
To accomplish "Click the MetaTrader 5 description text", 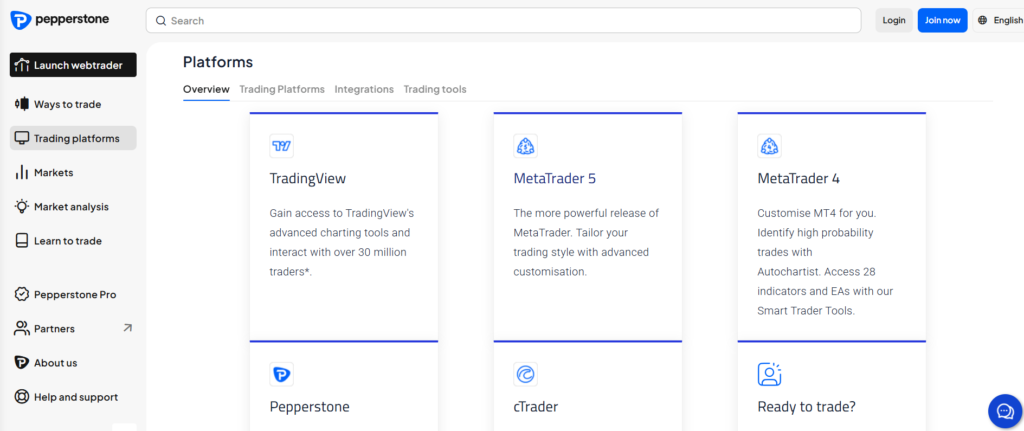I will (x=586, y=242).
